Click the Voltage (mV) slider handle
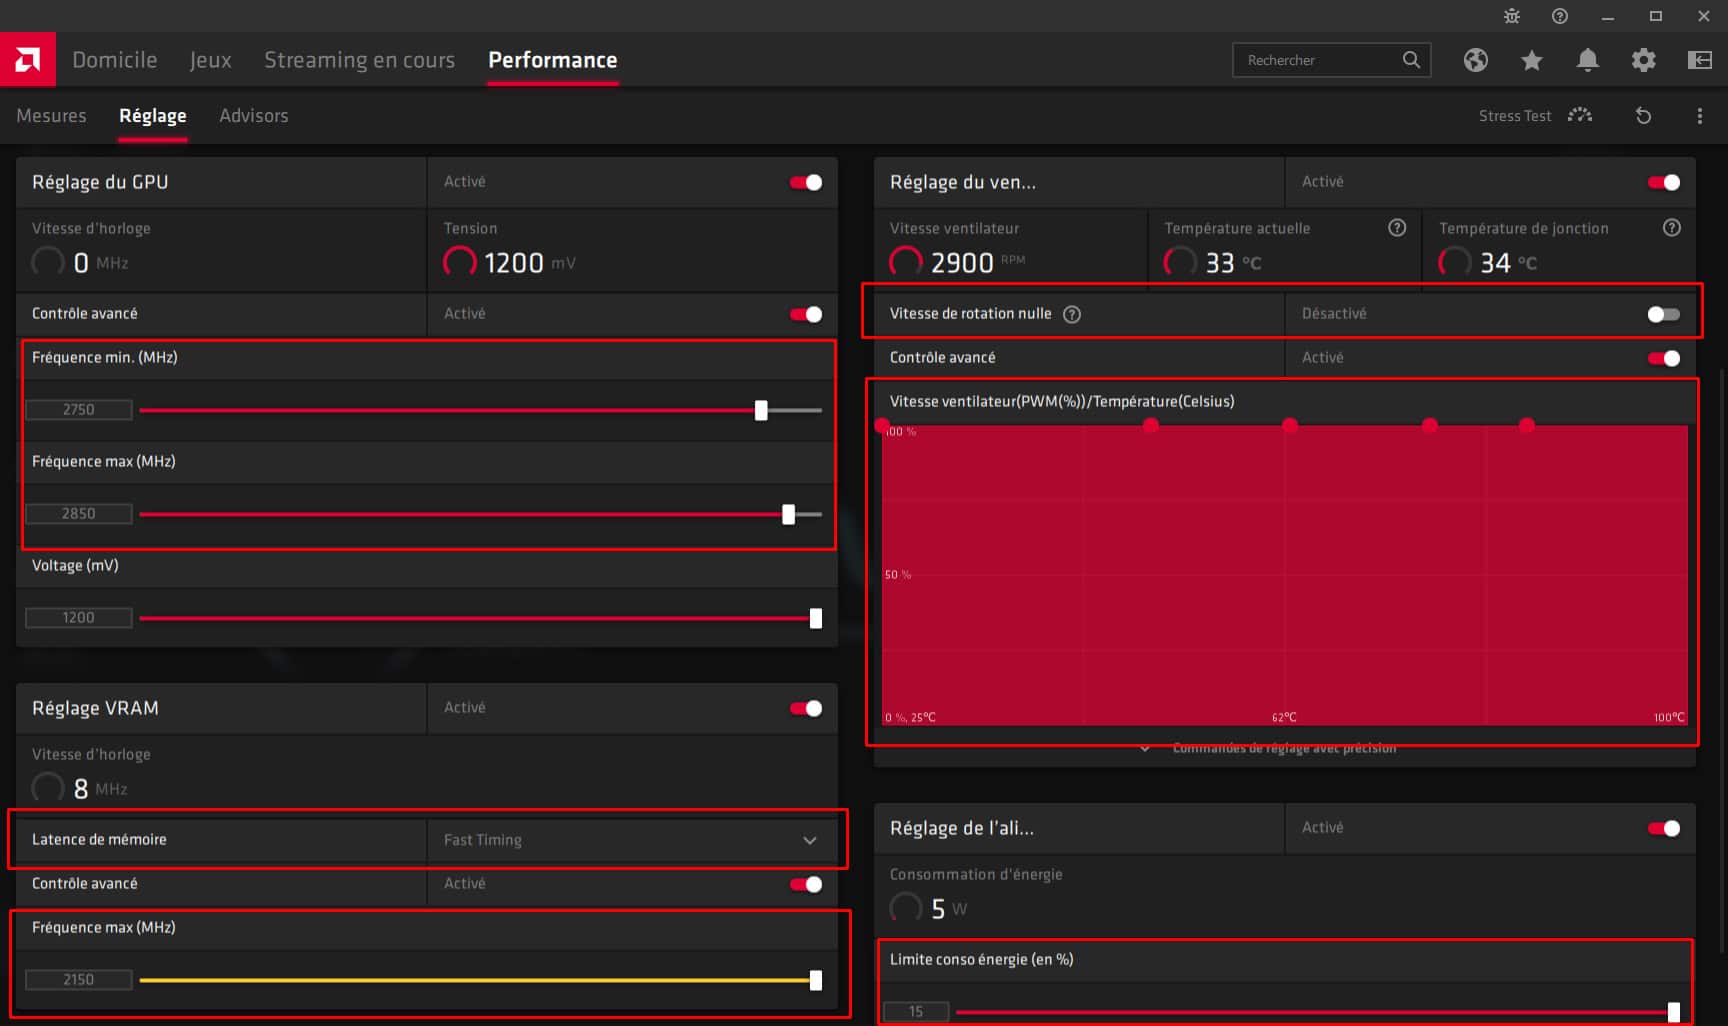Screen dimensions: 1728x1026 (815, 618)
